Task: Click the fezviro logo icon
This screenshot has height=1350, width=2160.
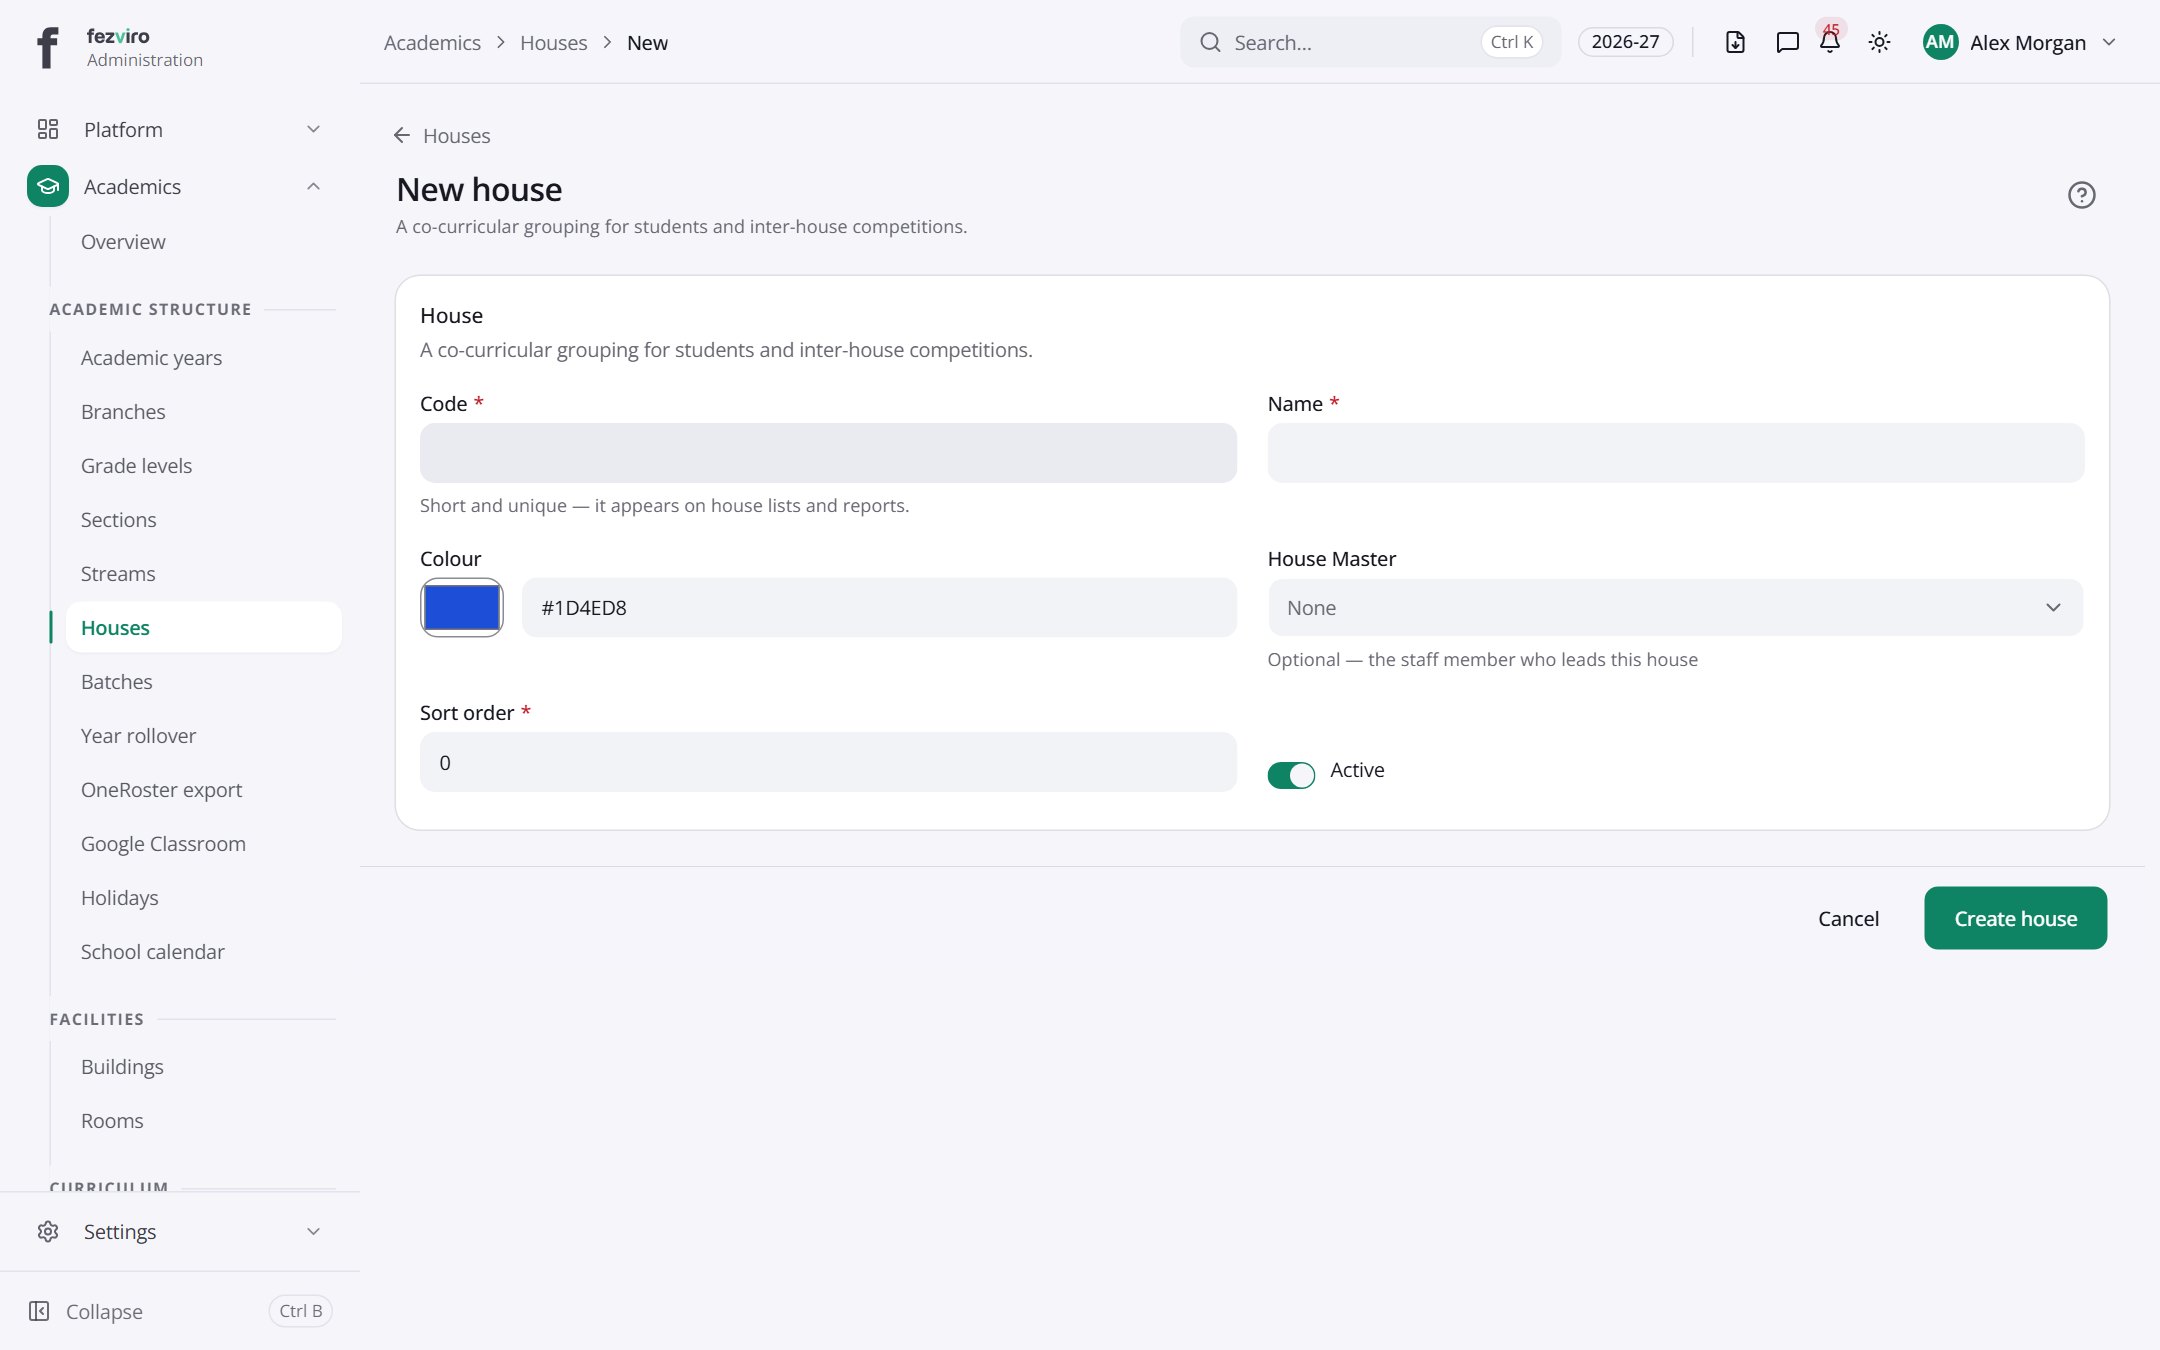Action: coord(47,47)
